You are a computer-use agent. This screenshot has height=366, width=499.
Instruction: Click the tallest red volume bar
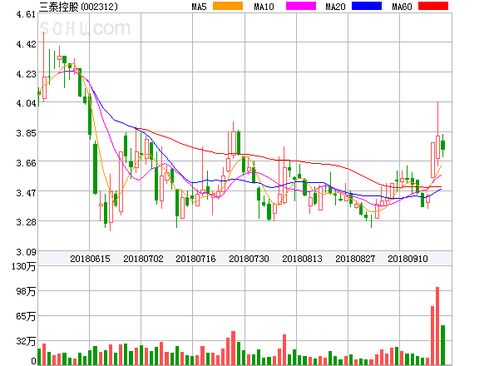[438, 326]
